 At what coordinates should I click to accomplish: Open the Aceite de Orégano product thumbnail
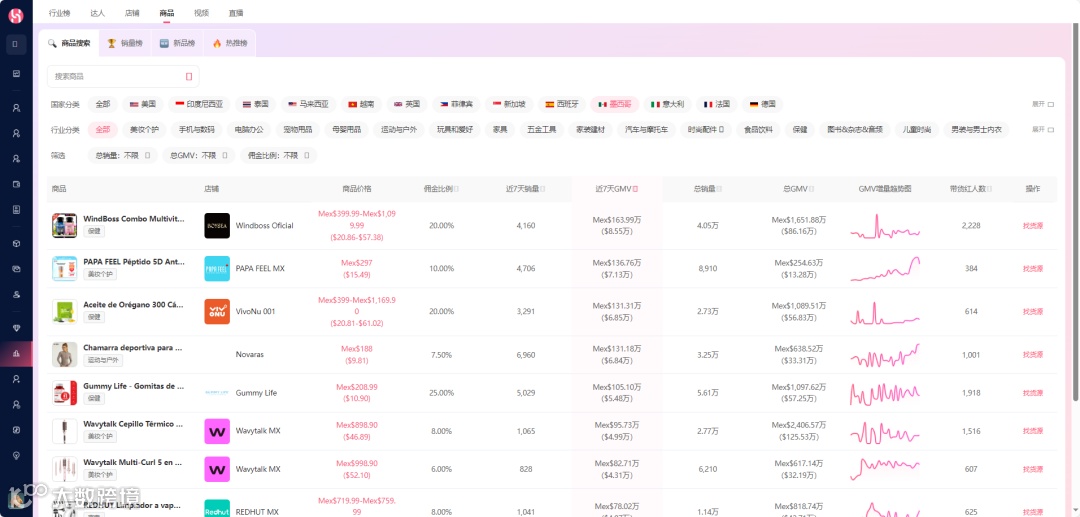tap(64, 311)
